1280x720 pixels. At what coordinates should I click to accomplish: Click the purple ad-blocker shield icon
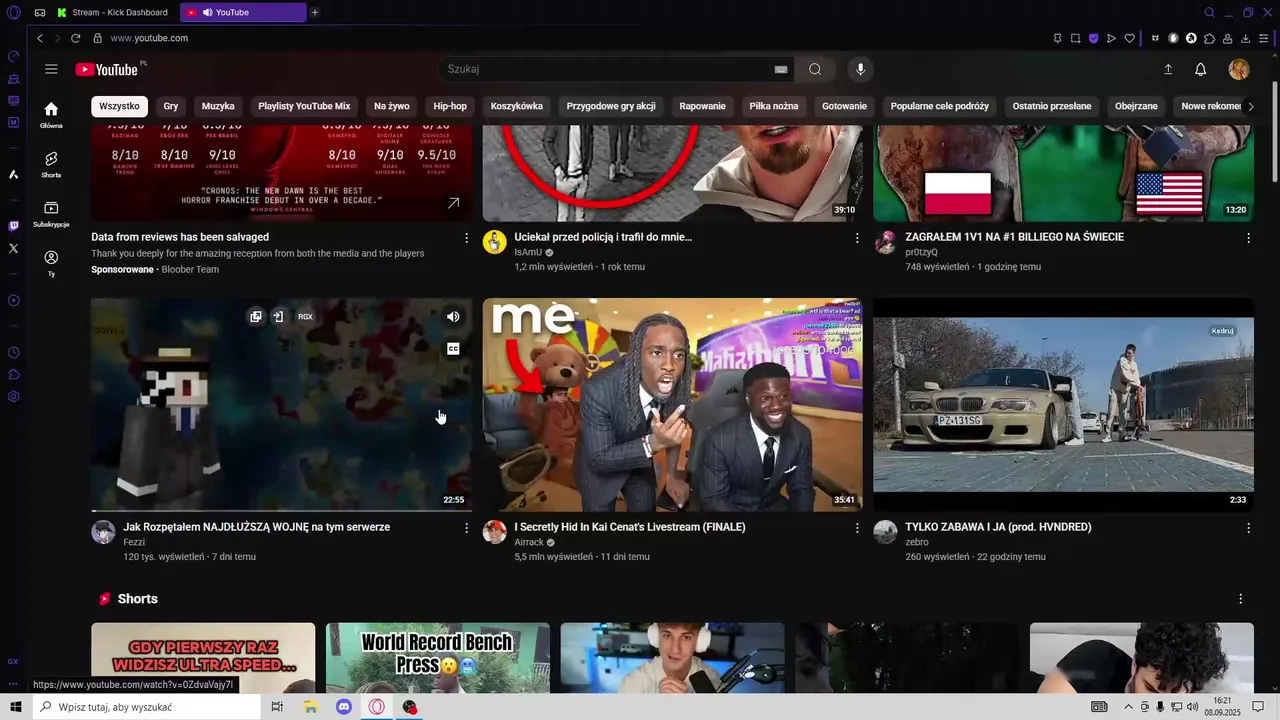pyautogui.click(x=1094, y=38)
